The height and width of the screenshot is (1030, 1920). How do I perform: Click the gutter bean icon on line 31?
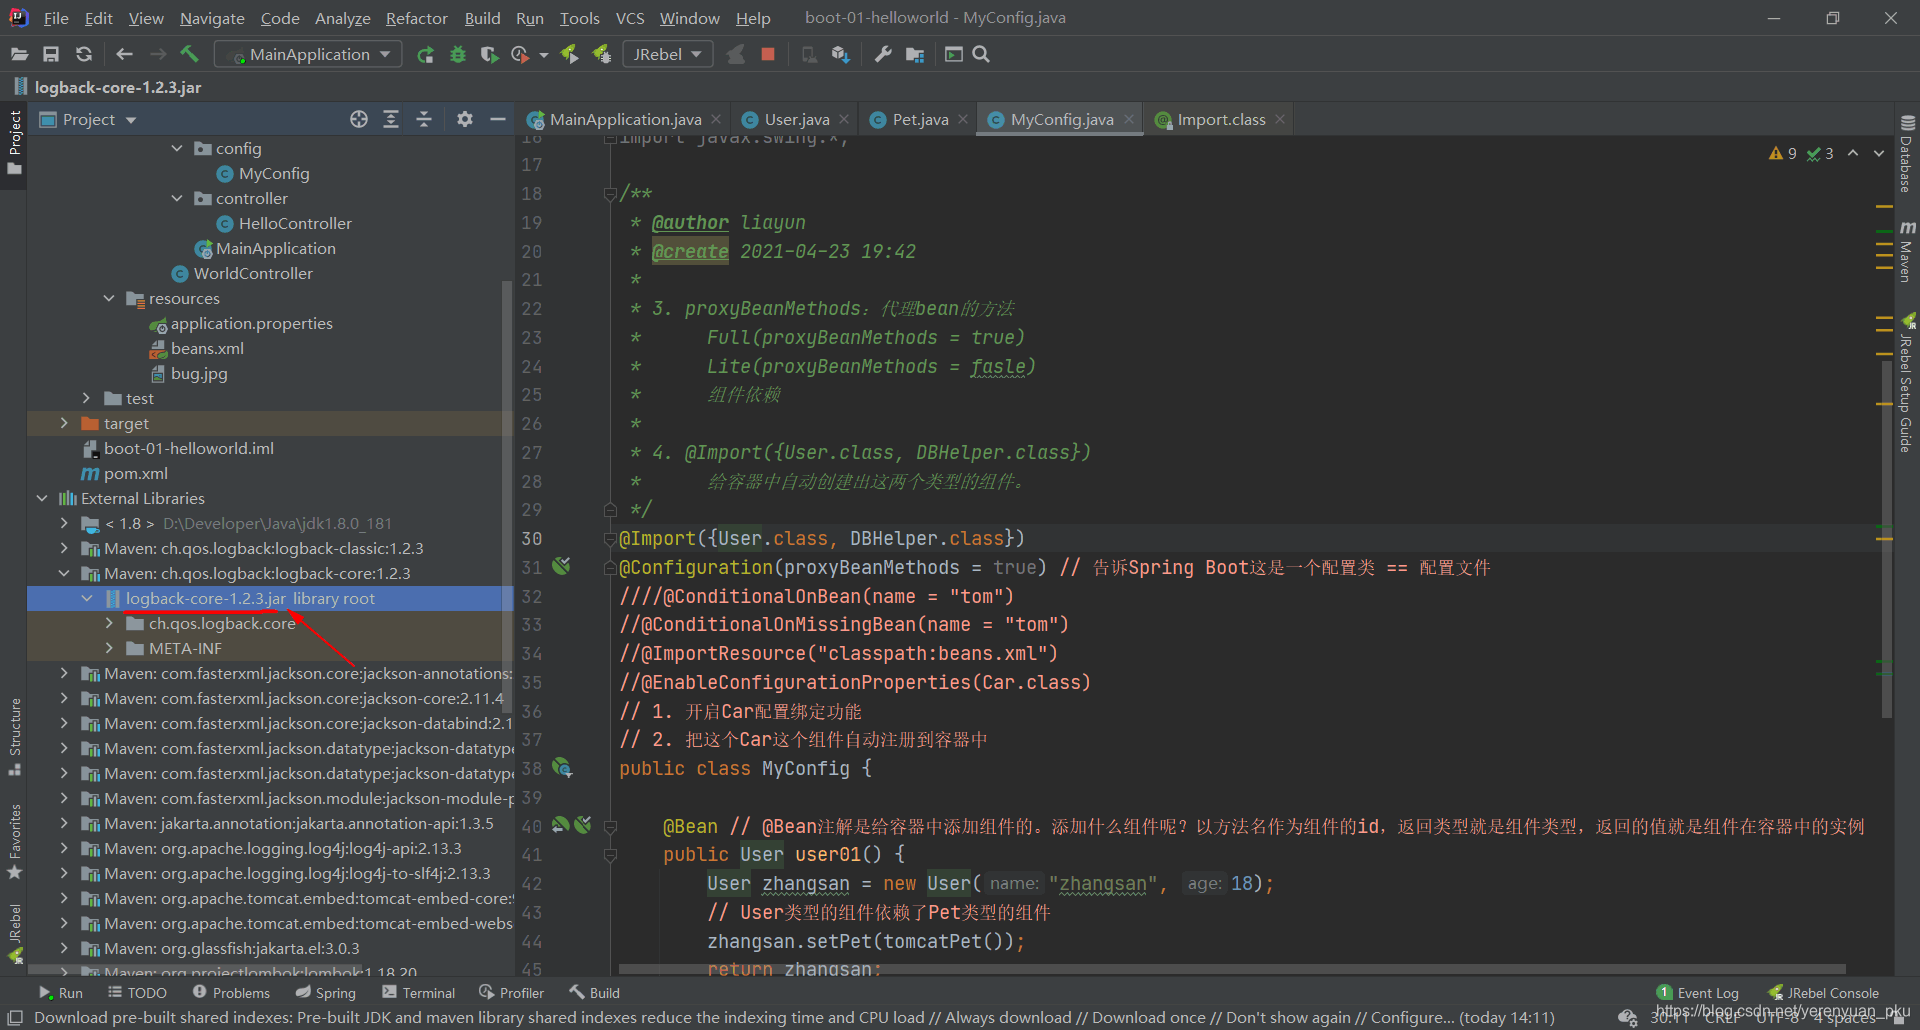tap(562, 566)
